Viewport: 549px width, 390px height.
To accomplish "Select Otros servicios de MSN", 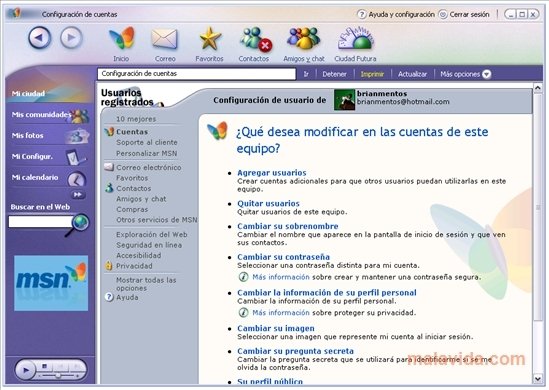I will (157, 220).
